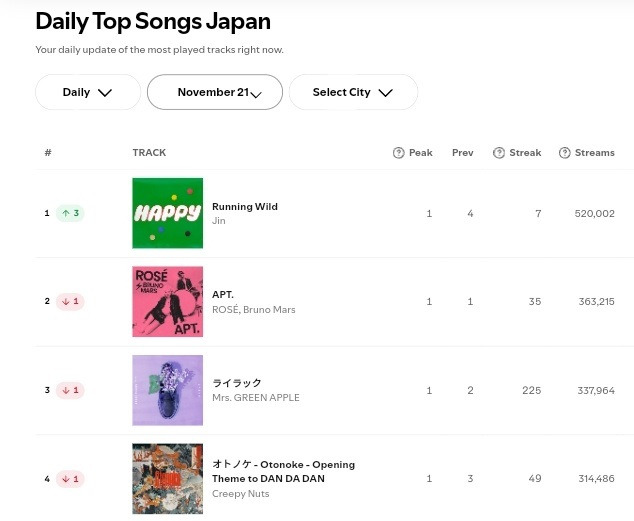
Task: Open the Daily period dropdown
Action: (x=87, y=92)
